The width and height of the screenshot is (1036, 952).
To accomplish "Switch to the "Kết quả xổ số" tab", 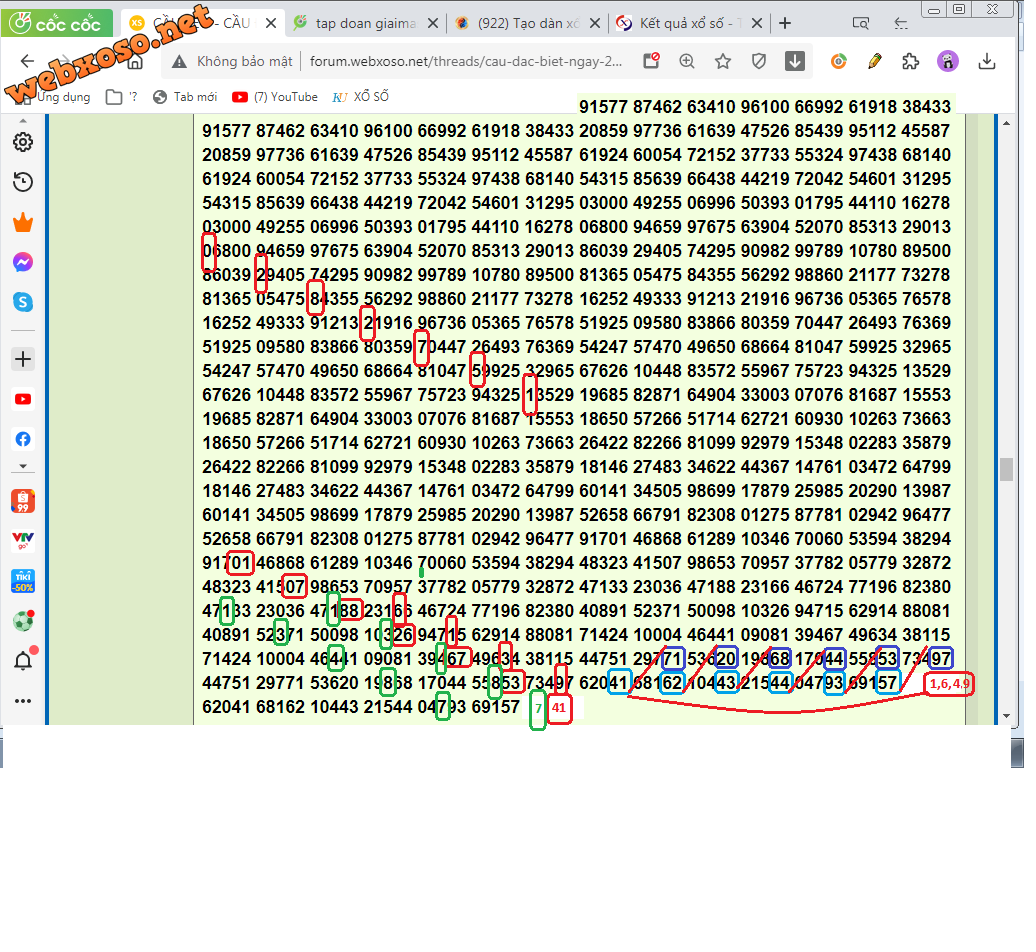I will [688, 23].
